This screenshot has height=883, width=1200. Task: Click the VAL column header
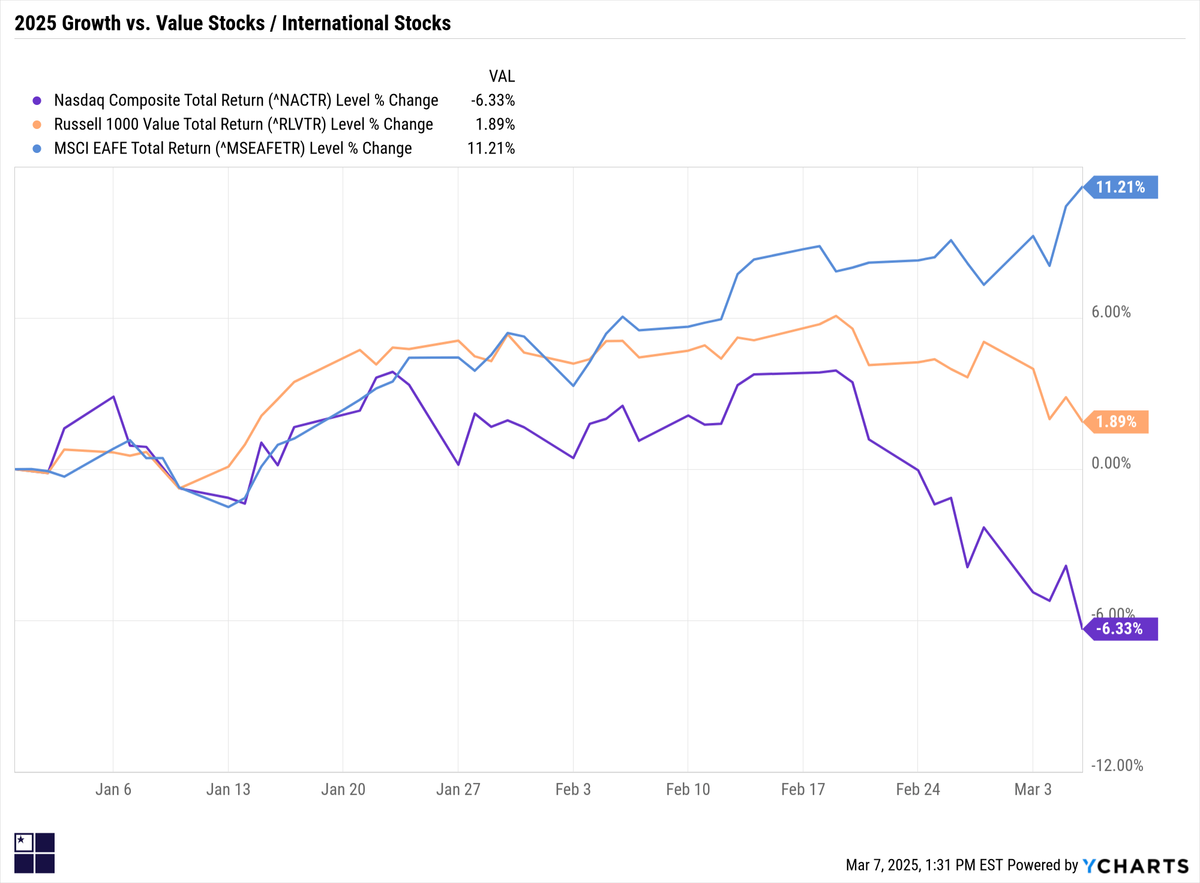[501, 76]
